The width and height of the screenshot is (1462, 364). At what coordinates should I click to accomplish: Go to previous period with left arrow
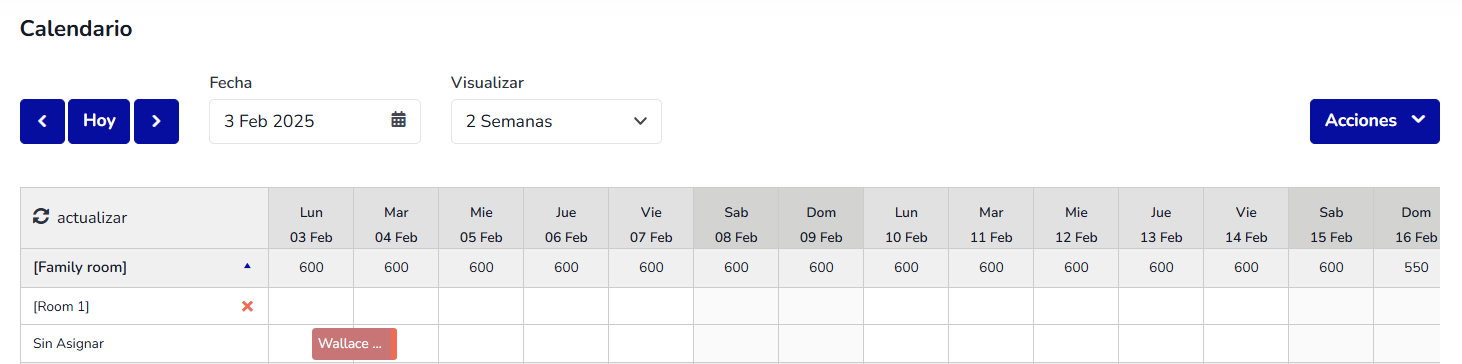tap(42, 121)
